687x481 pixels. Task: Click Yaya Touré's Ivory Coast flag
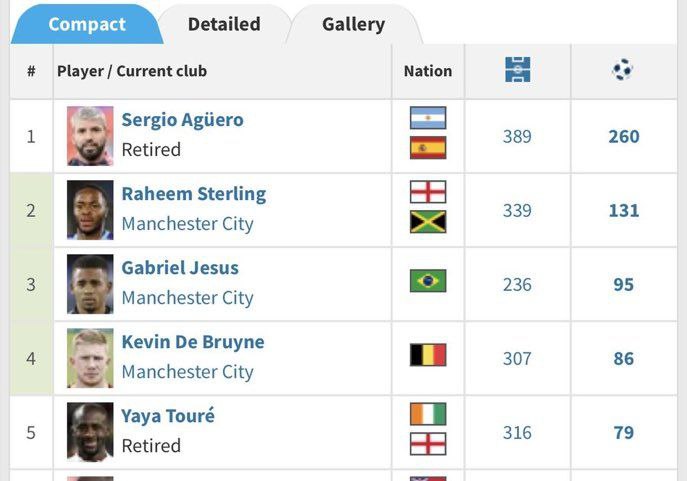[428, 414]
